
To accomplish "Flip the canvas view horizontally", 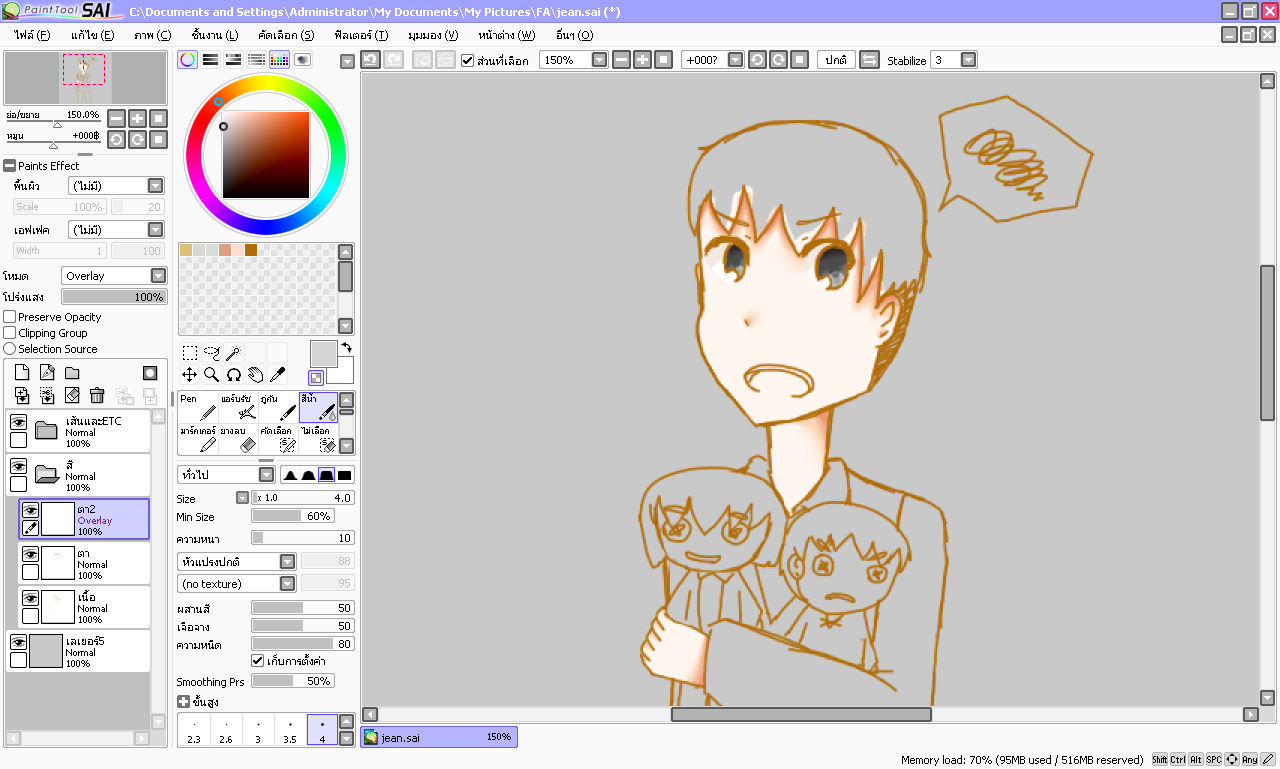I will (868, 60).
